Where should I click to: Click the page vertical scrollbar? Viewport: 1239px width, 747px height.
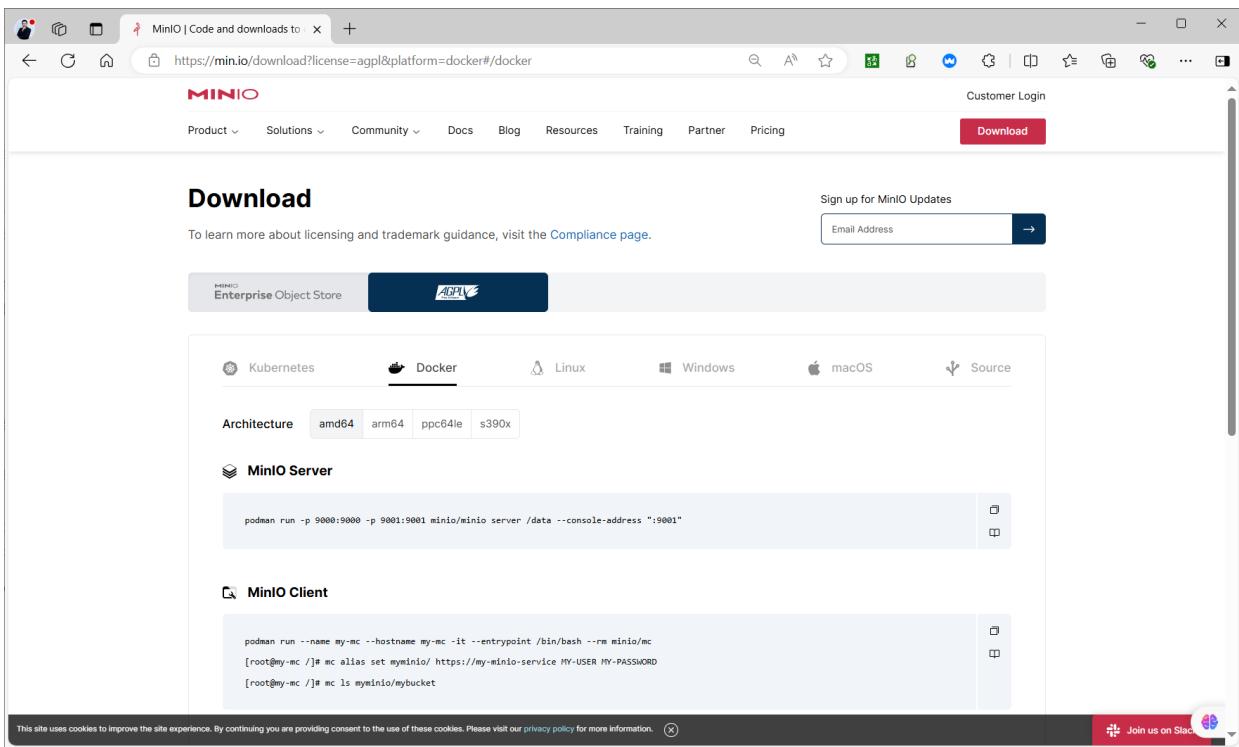coord(1232,265)
